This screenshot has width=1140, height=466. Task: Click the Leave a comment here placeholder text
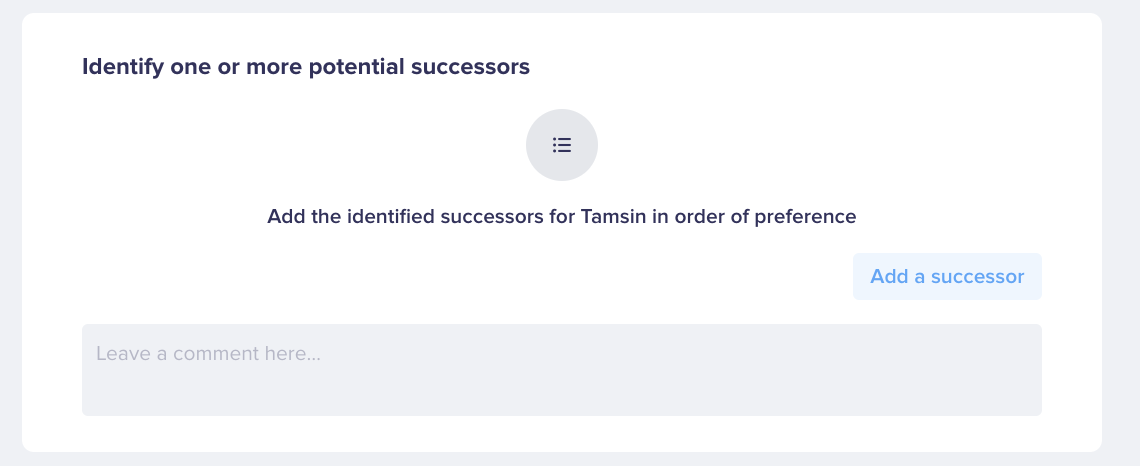point(208,353)
